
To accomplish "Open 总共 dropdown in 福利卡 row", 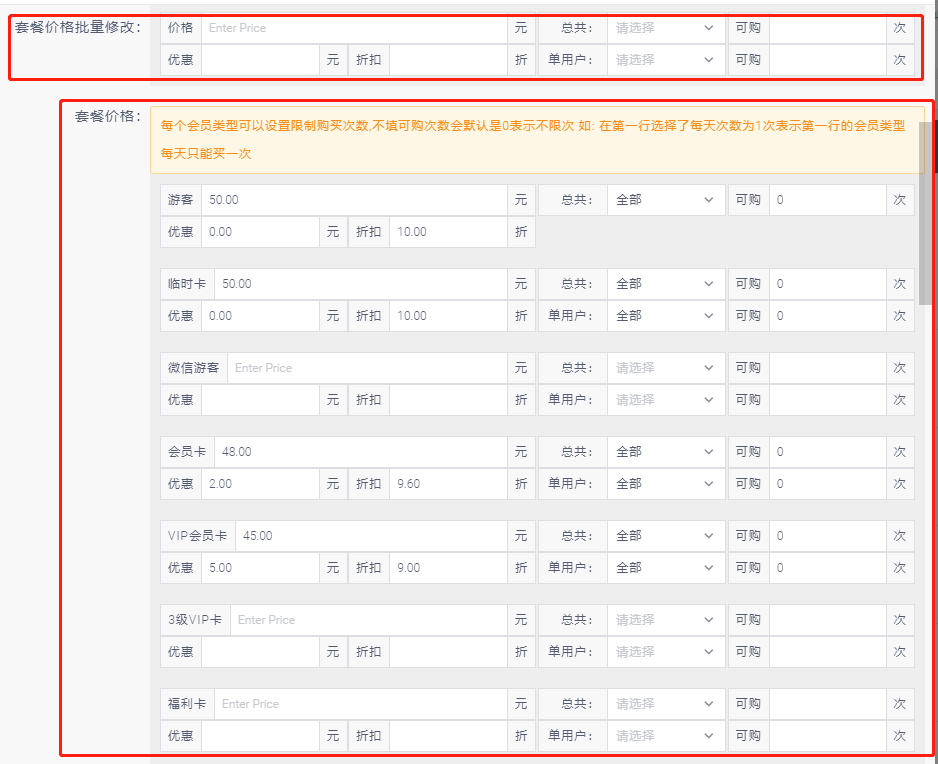I will pos(666,704).
